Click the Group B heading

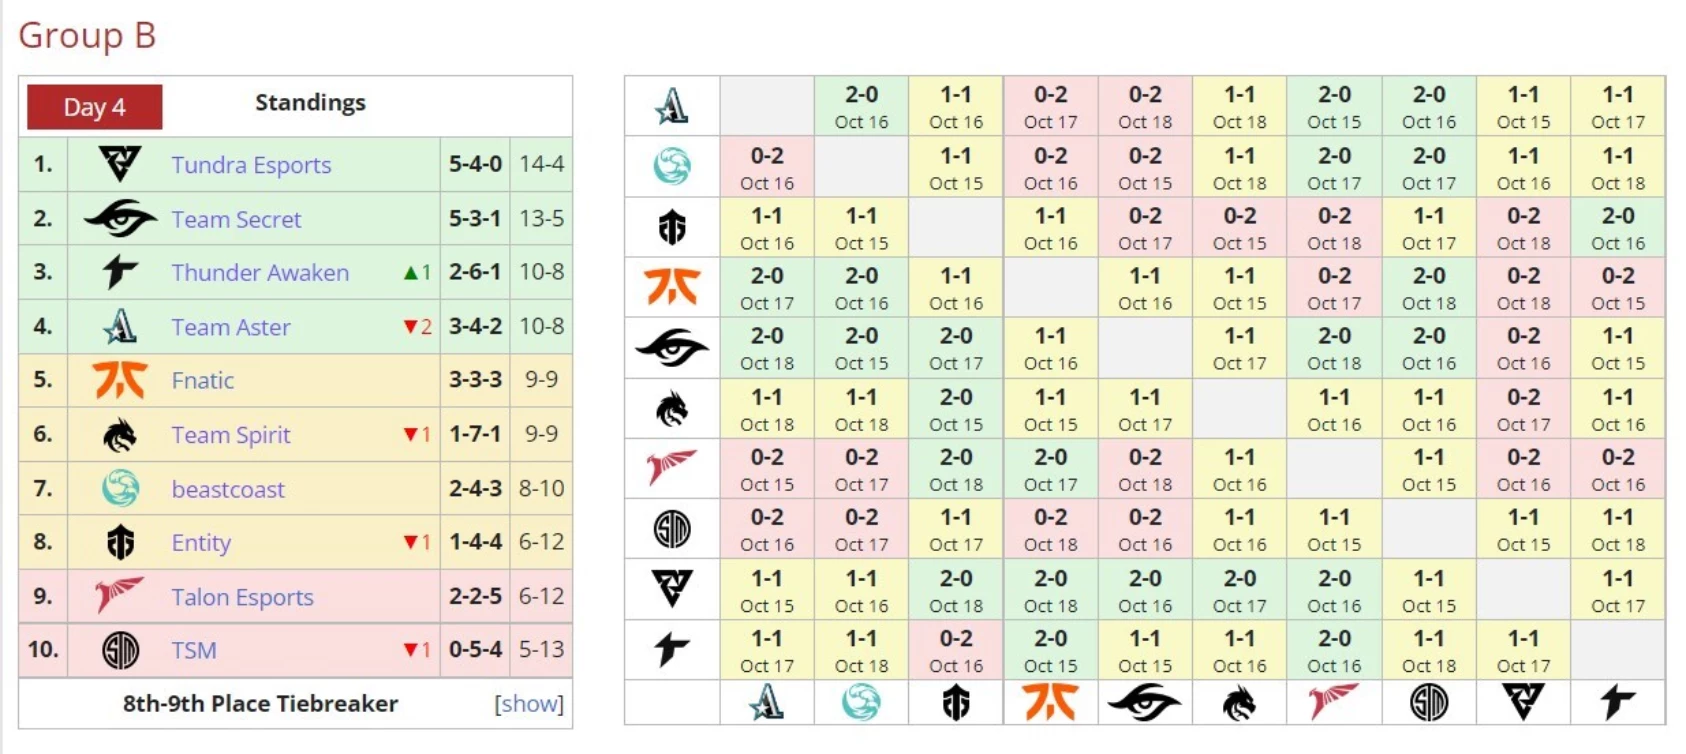tap(87, 35)
